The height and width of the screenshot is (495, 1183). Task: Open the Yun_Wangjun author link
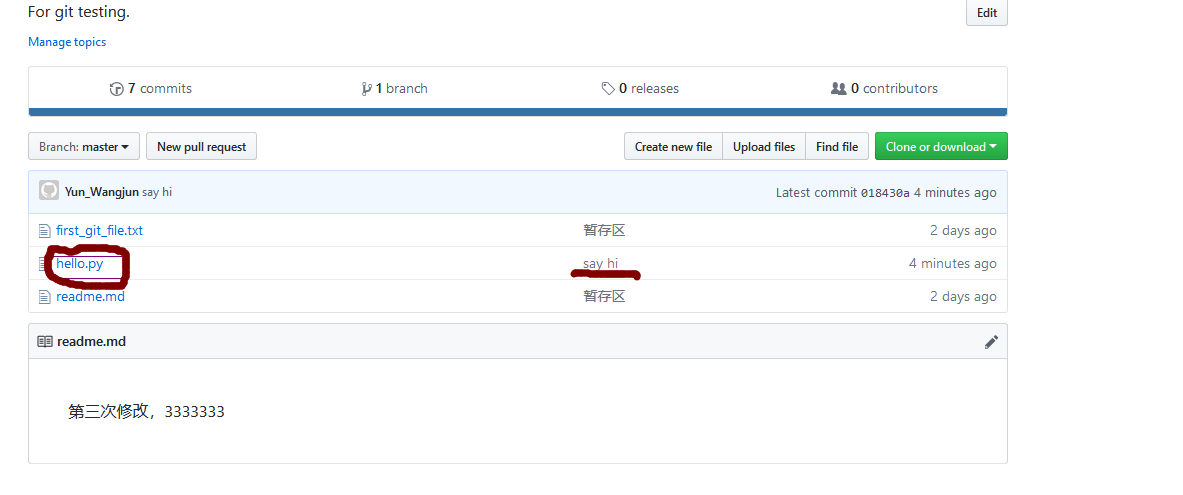pyautogui.click(x=102, y=192)
